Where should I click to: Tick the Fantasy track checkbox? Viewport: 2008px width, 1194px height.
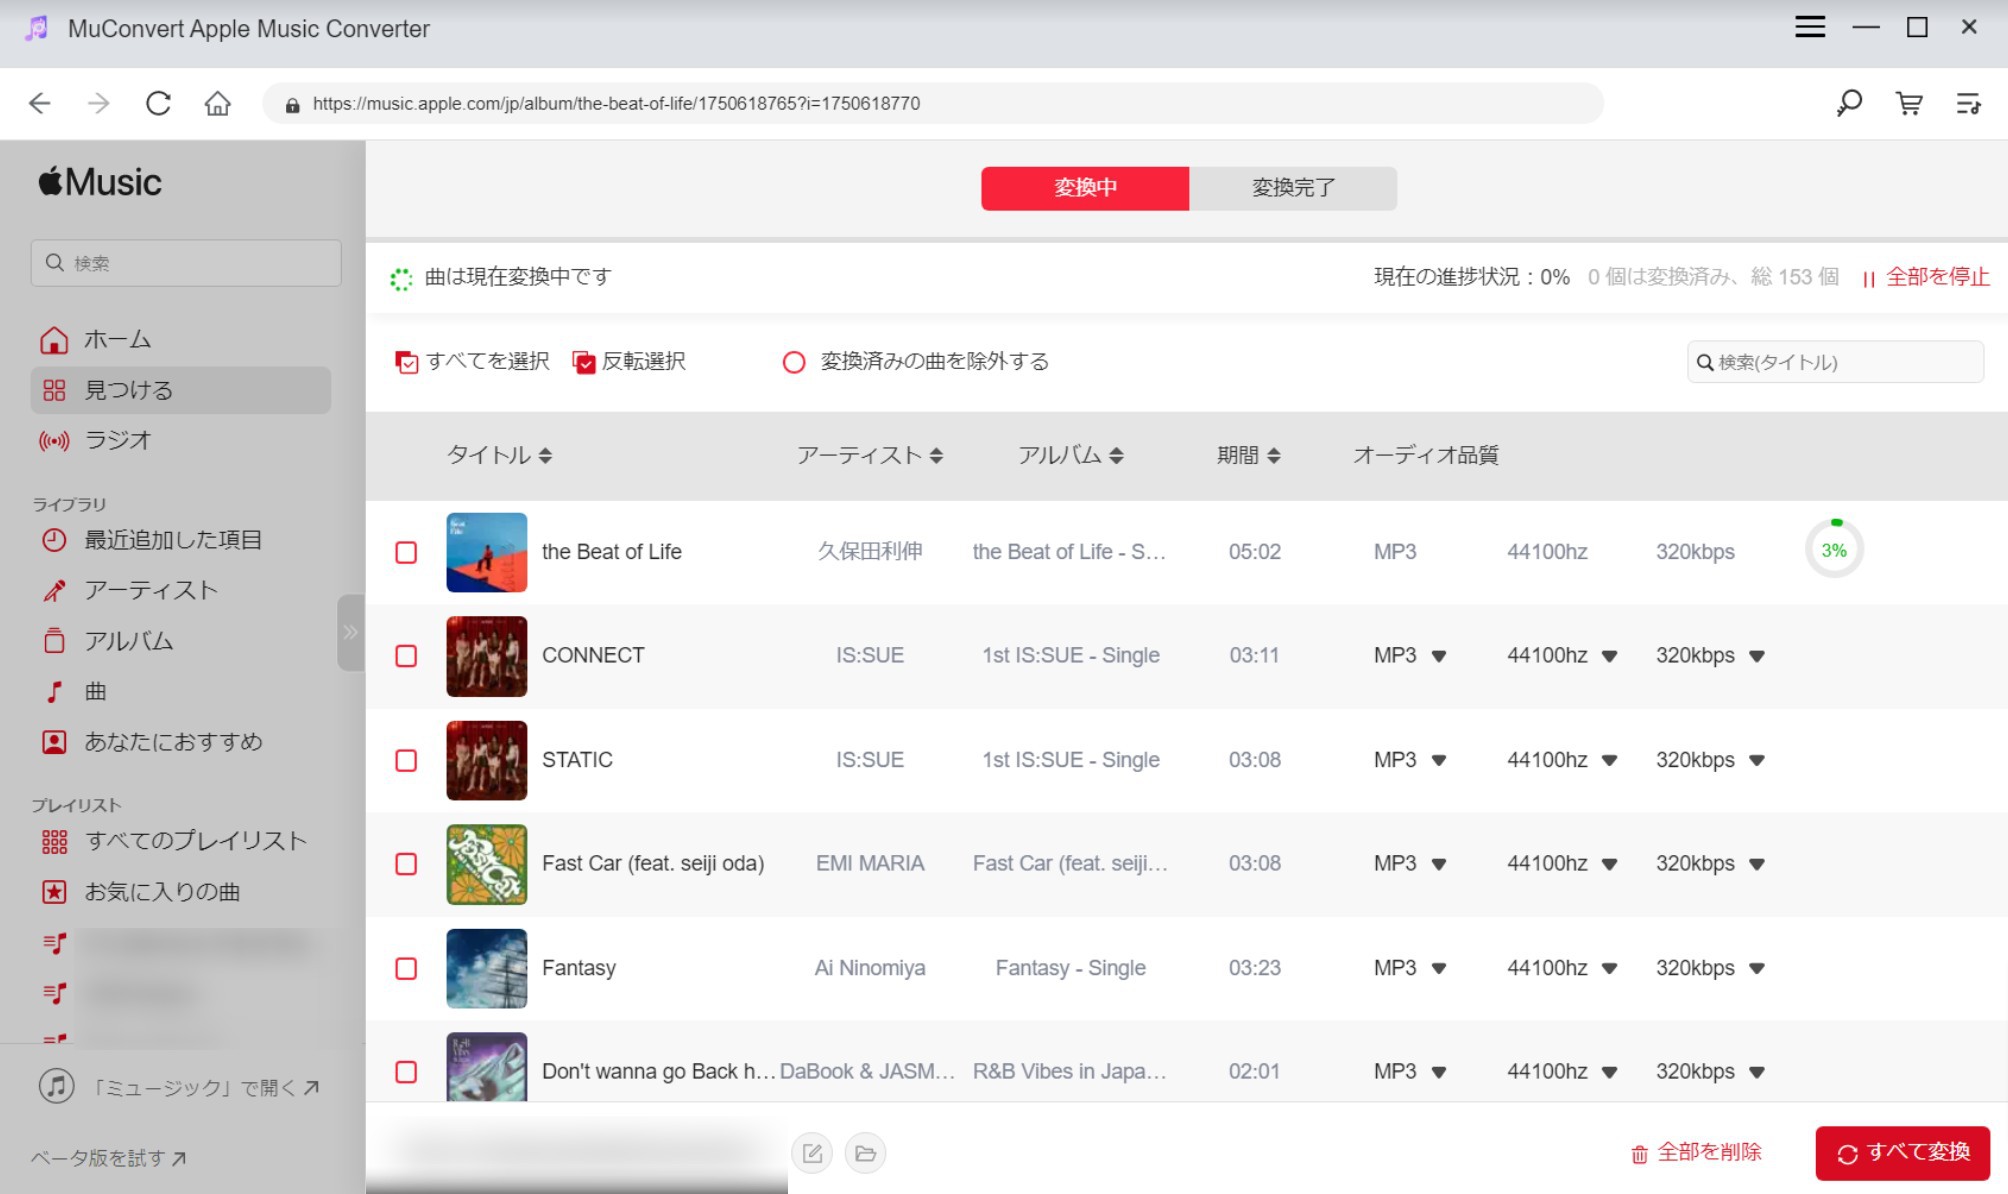tap(406, 968)
